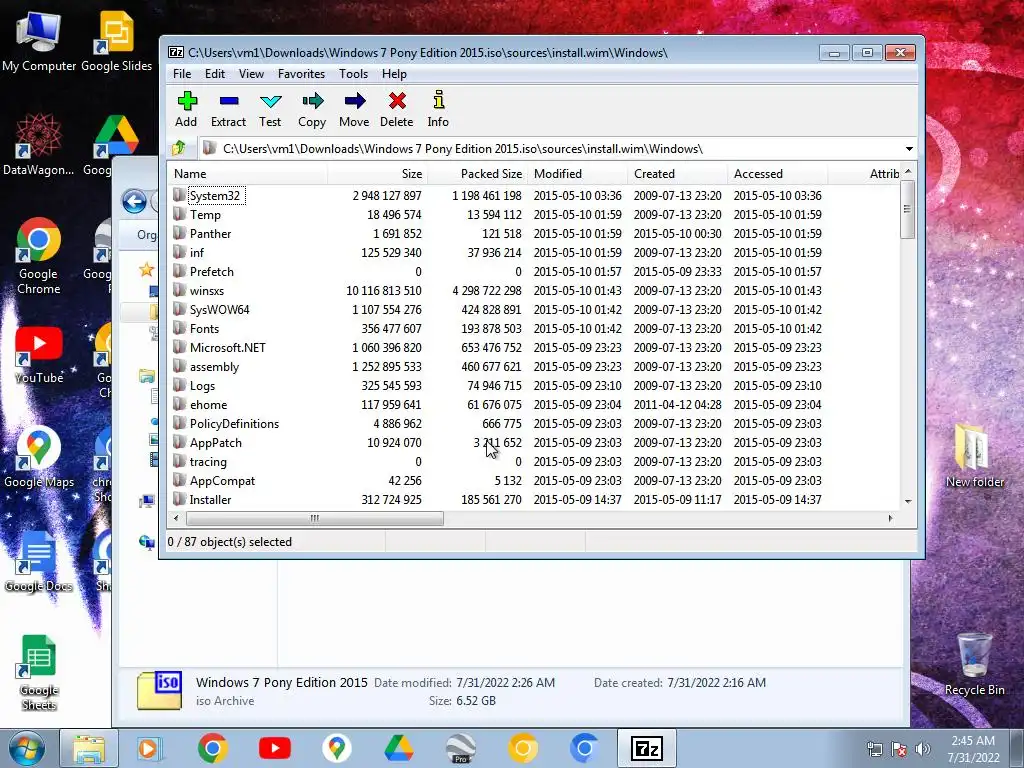Open DataWagon desktop shortcut
Screen dimensions: 1024x768
tap(39, 144)
